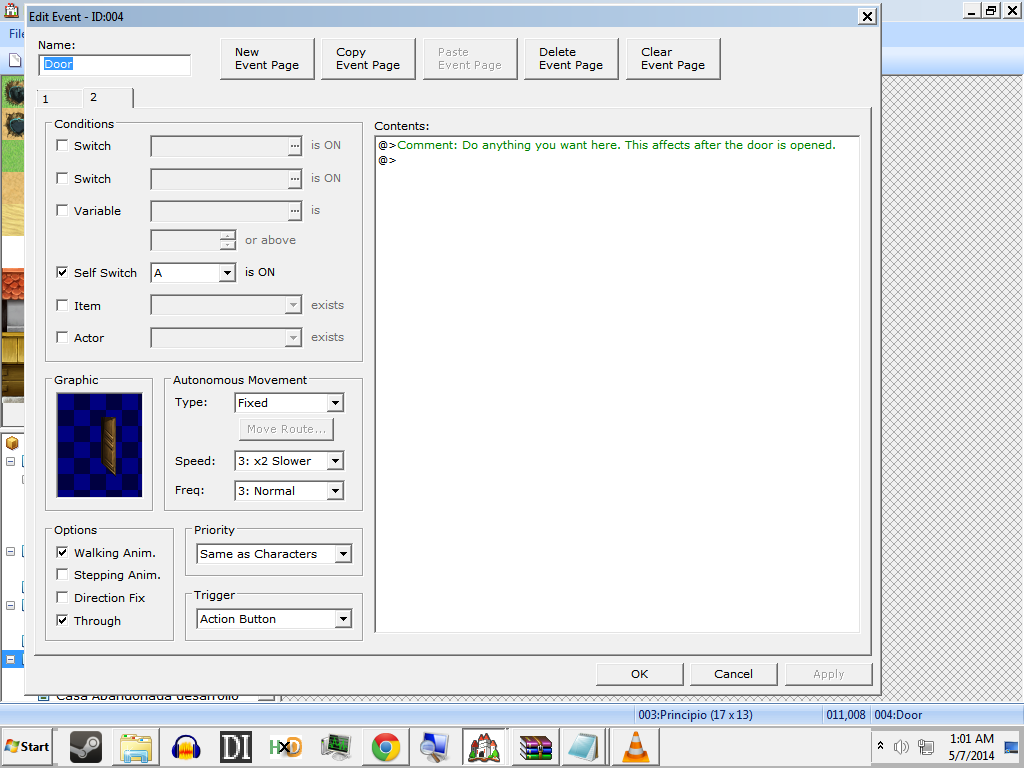The height and width of the screenshot is (768, 1024).
Task: Click the event Name text field
Action: click(115, 64)
